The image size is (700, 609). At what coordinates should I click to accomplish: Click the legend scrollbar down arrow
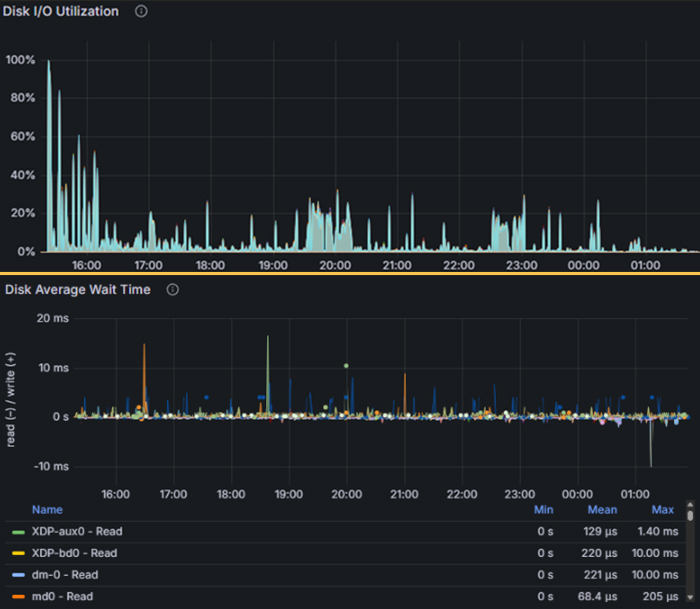(690, 598)
